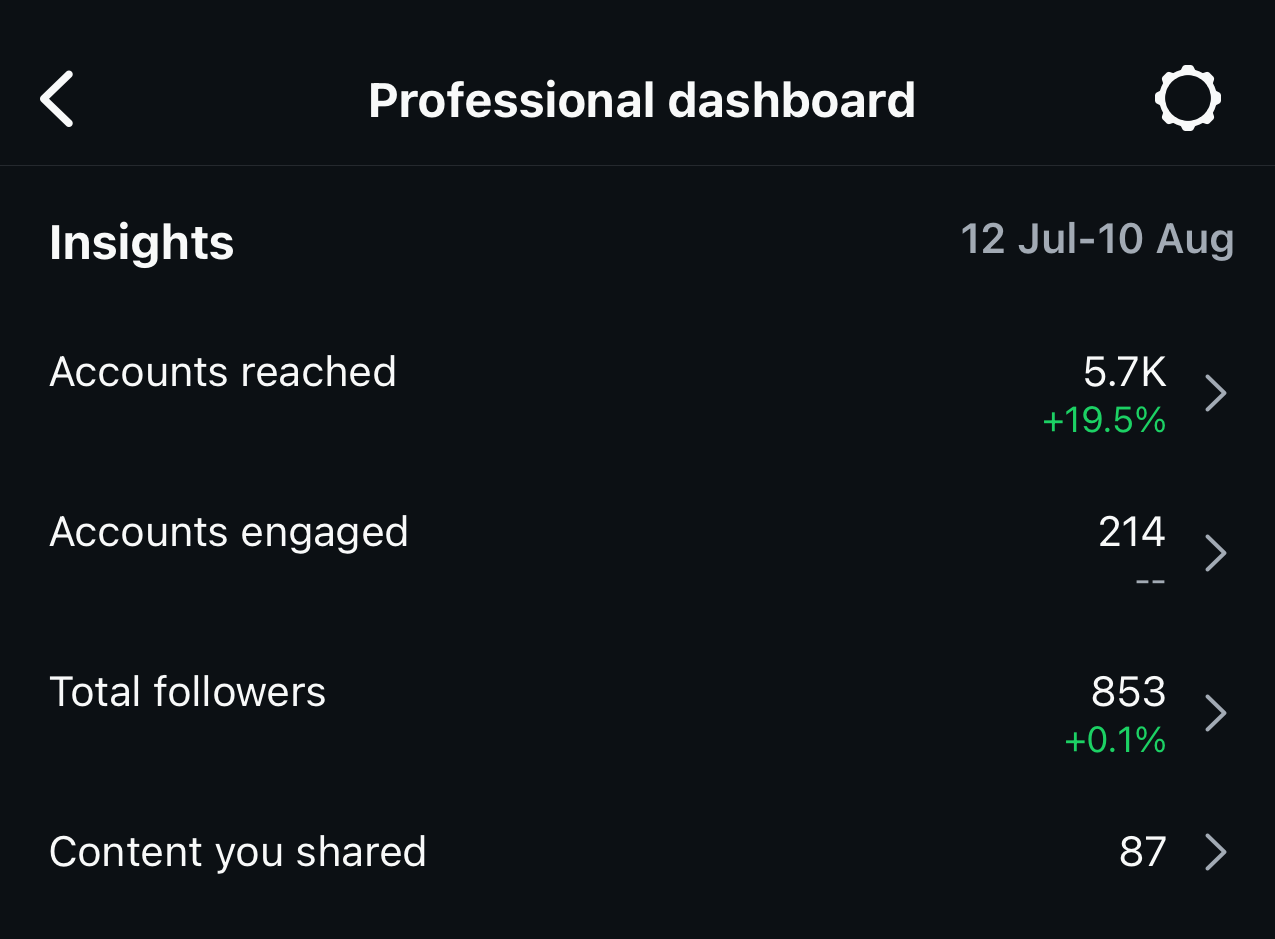
Task: Open the Content you shared label
Action: pyautogui.click(x=238, y=852)
